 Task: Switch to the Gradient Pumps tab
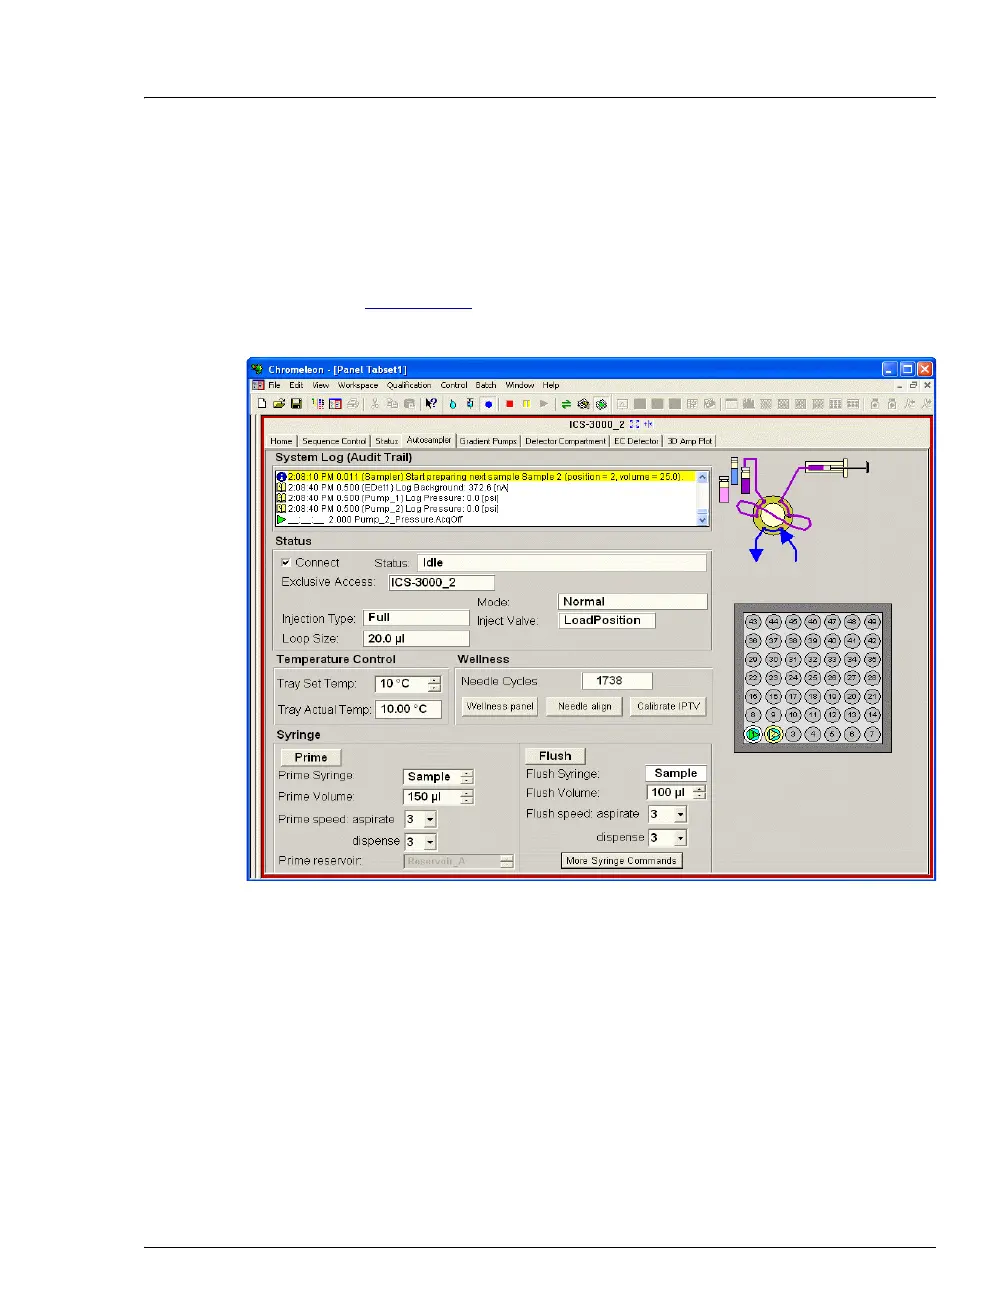coord(488,441)
